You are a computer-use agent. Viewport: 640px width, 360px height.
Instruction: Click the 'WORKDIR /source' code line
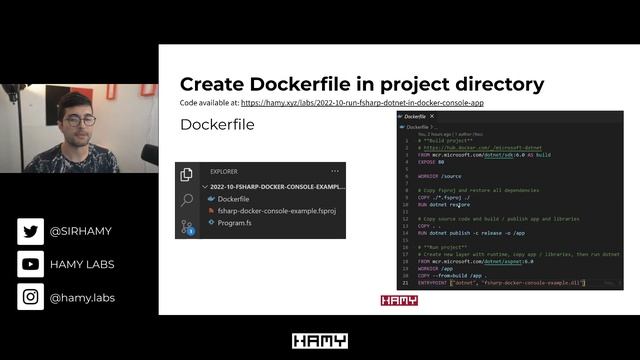(x=440, y=176)
